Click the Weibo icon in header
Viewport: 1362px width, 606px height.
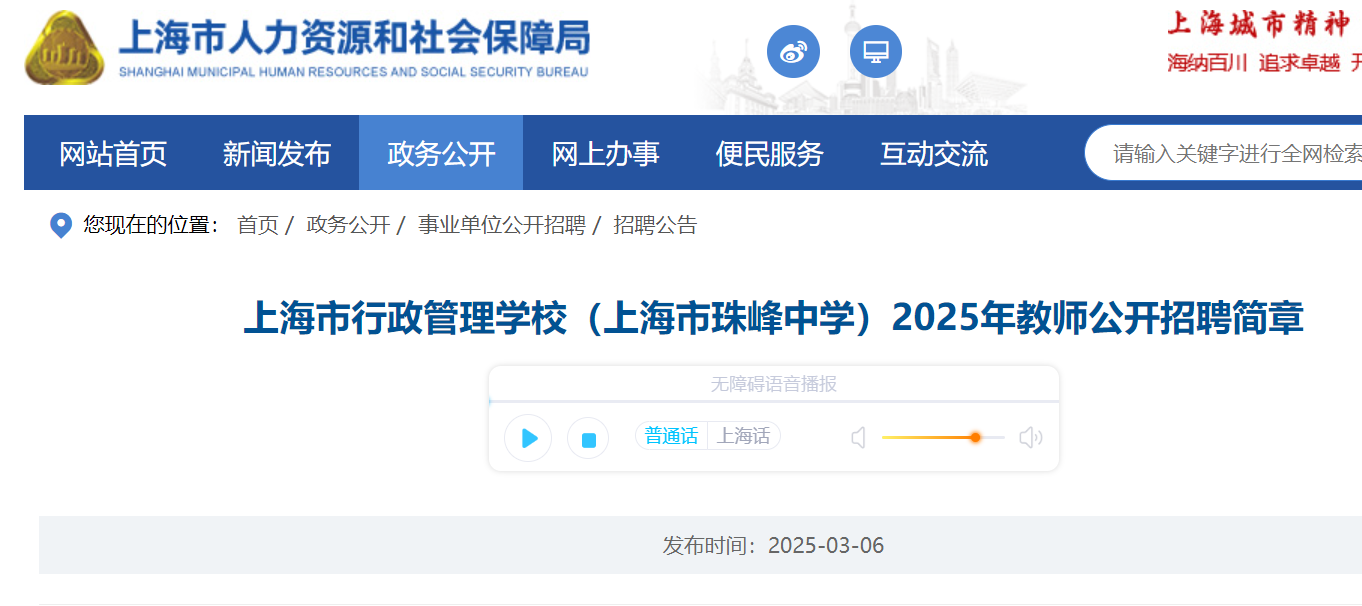click(x=793, y=51)
